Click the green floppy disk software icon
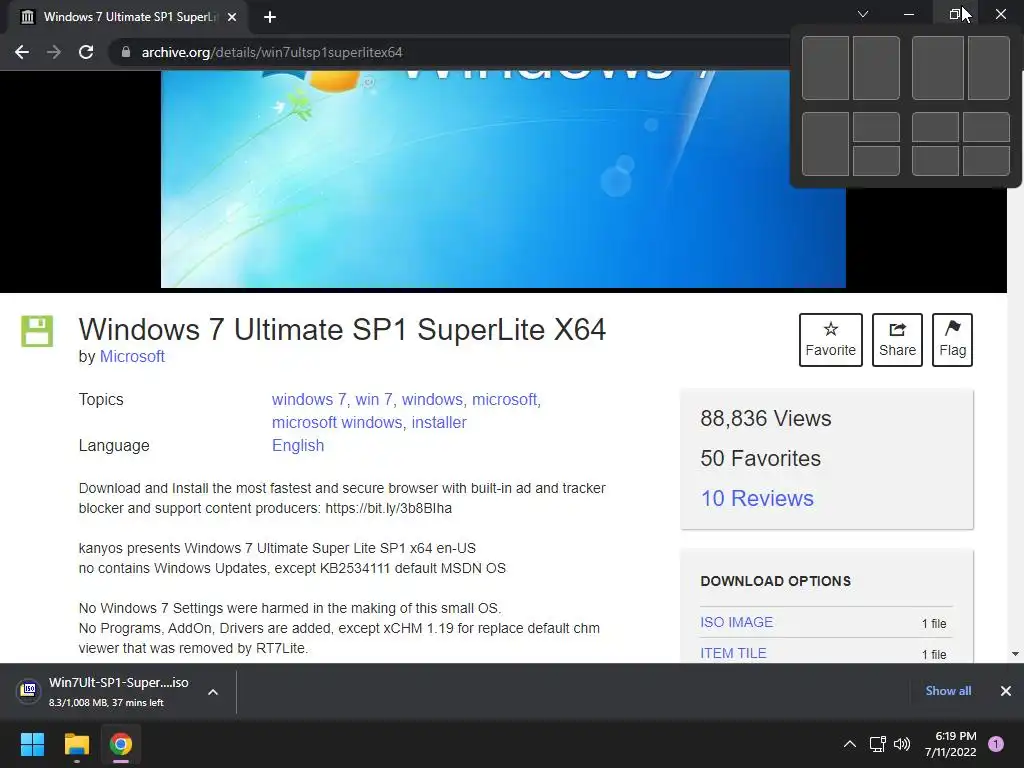This screenshot has width=1024, height=768. point(37,331)
